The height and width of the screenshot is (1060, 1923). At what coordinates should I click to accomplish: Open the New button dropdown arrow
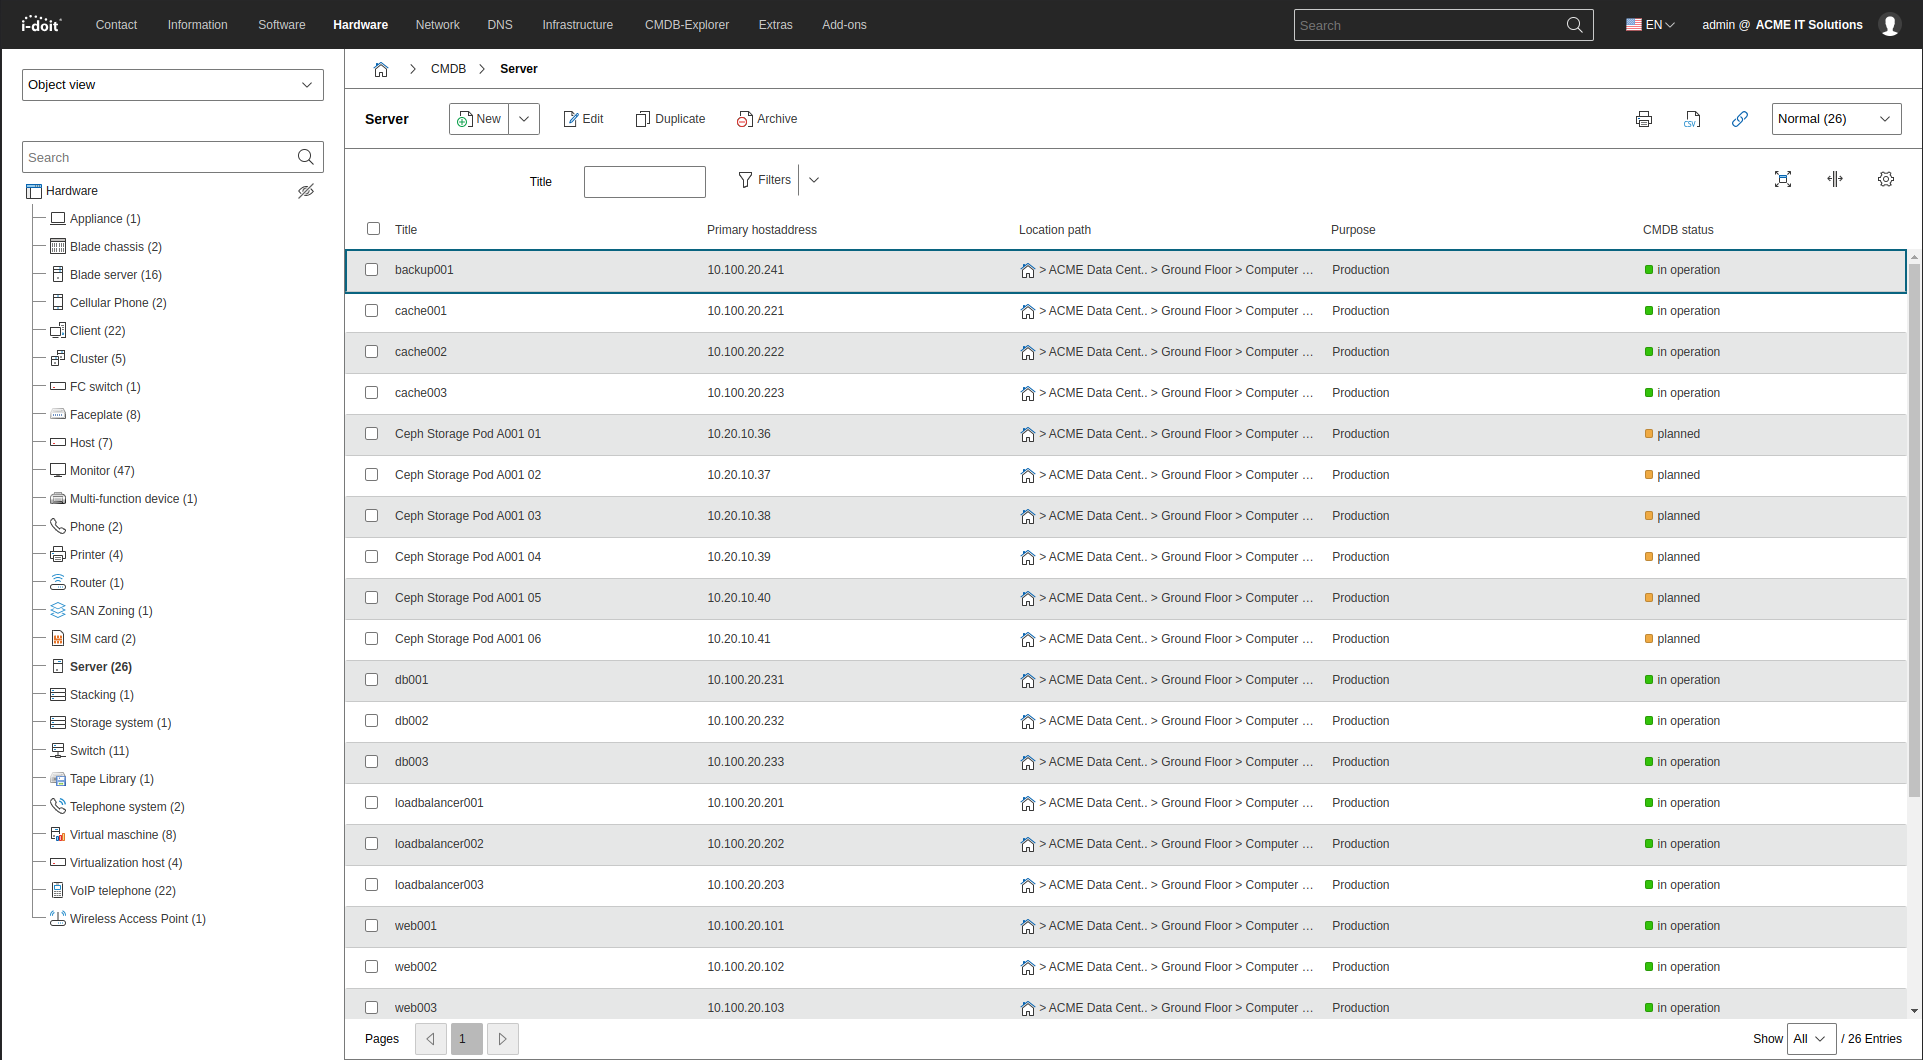[524, 119]
